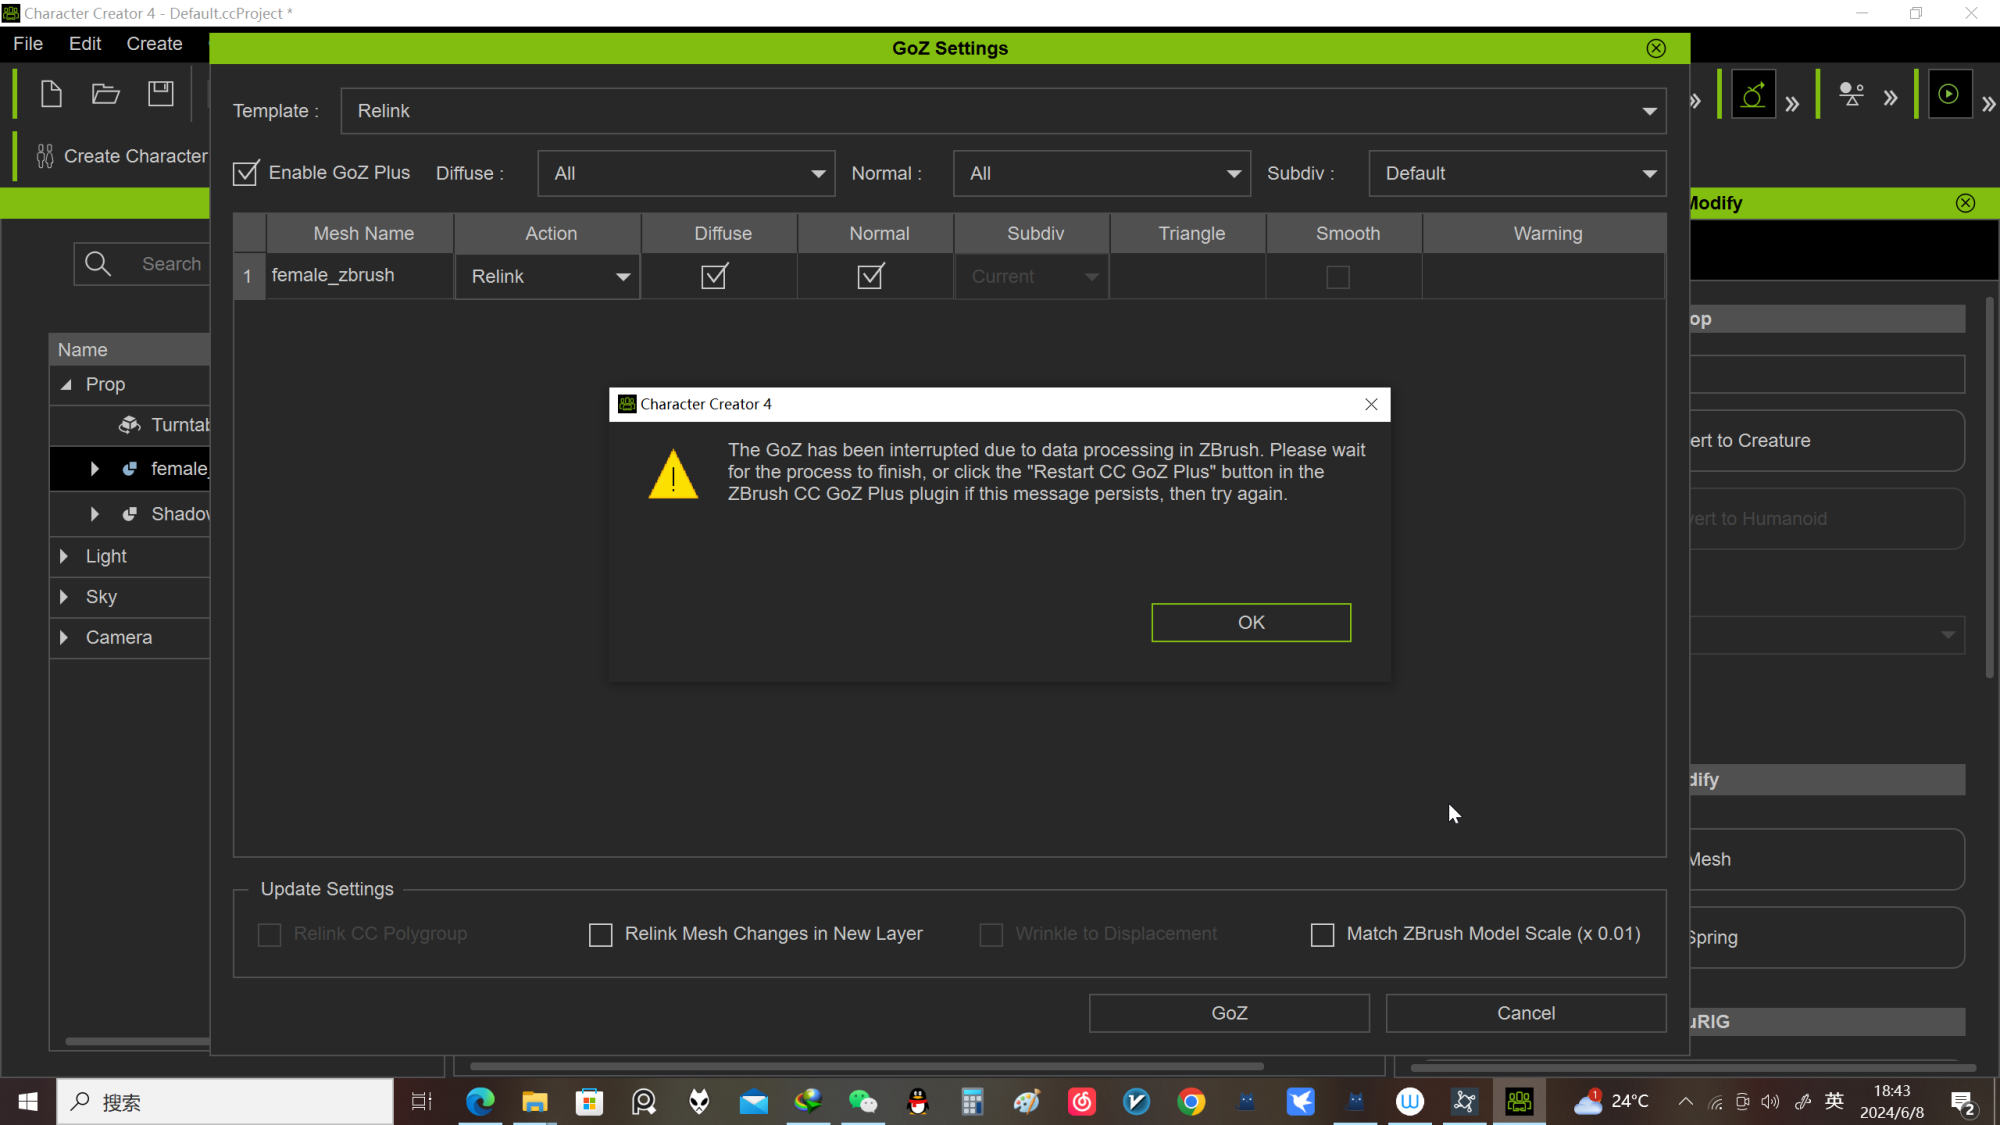Open the QQ penguin app from the taskbar
2000x1125 pixels.
pos(917,1101)
